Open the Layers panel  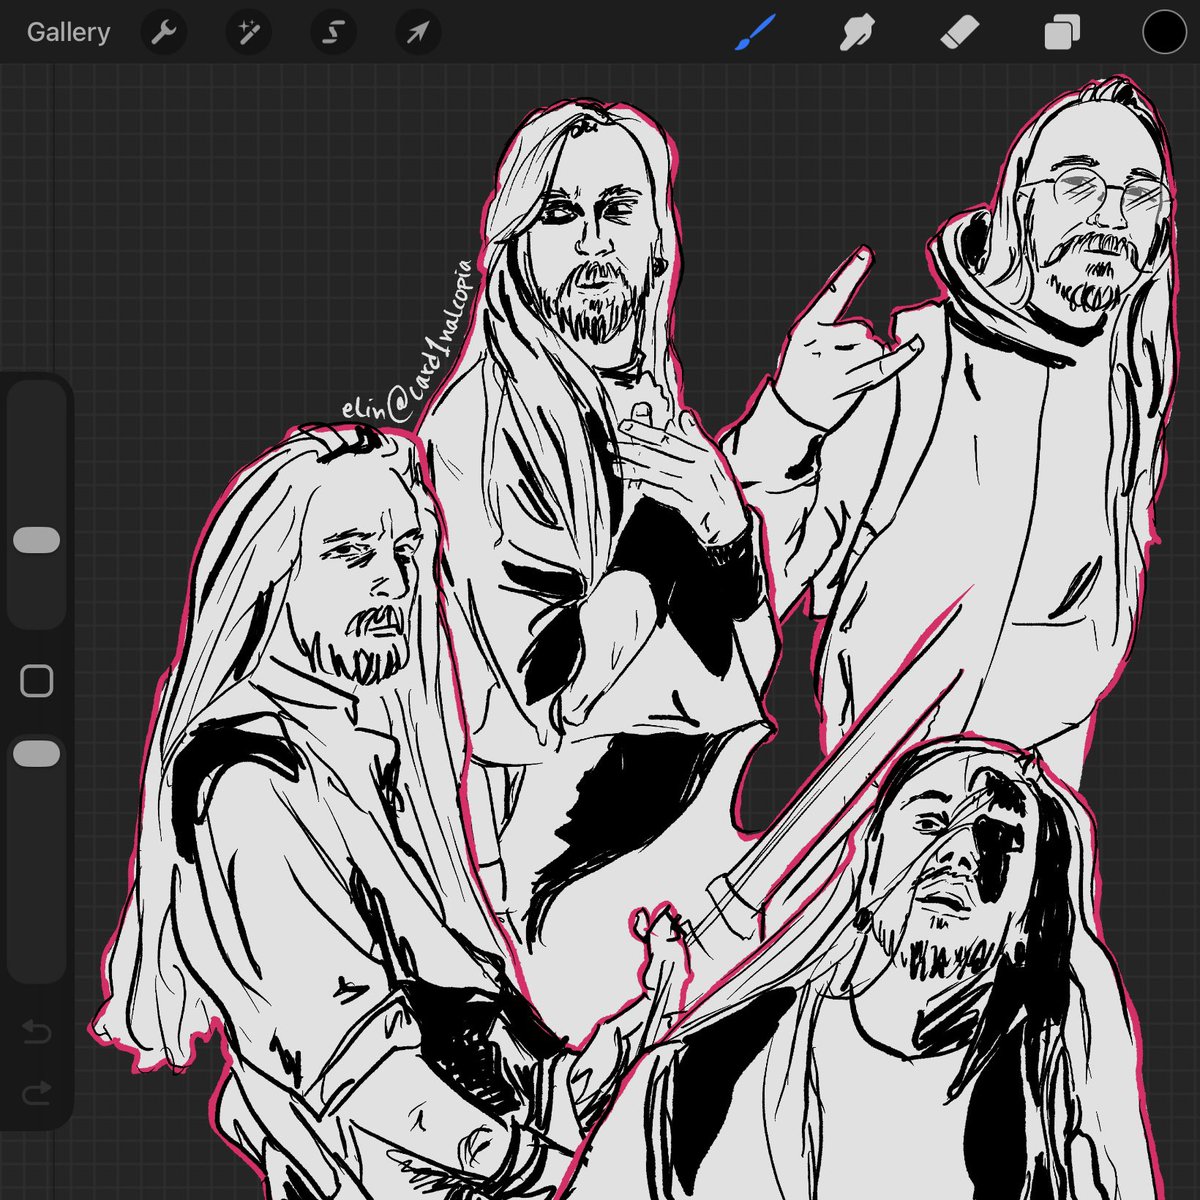coord(1062,33)
